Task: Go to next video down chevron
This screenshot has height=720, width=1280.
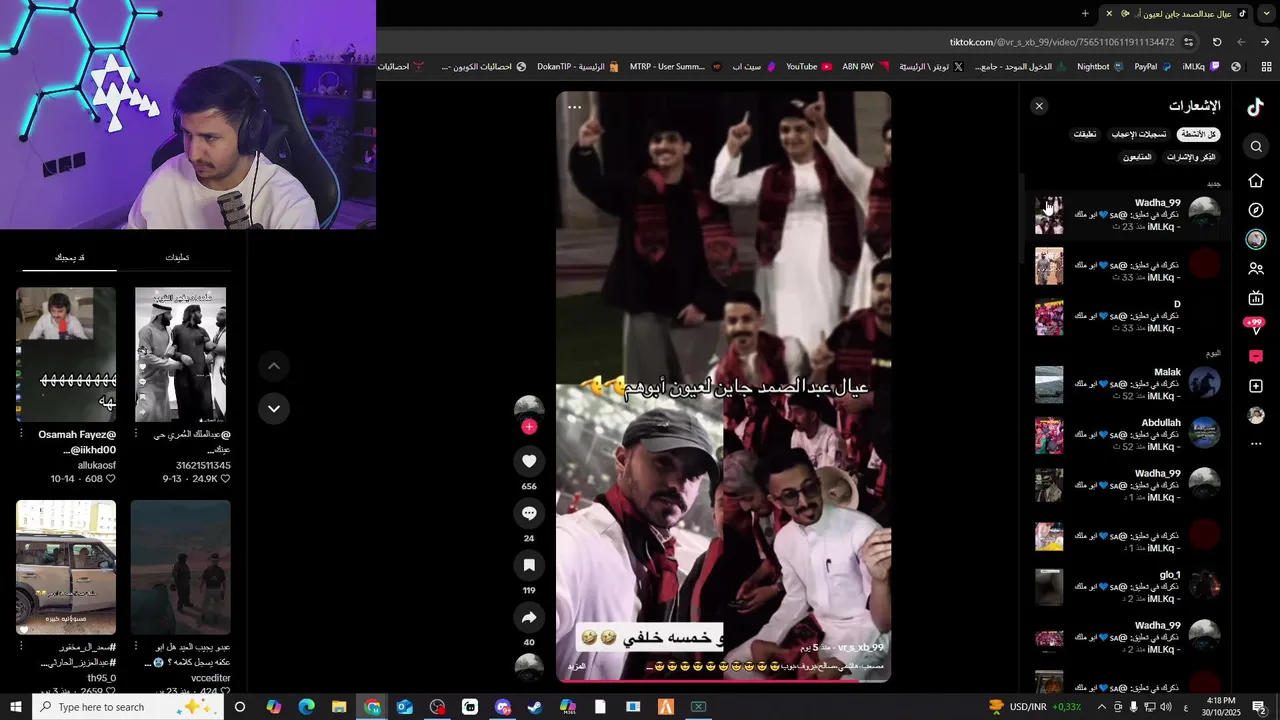Action: click(273, 408)
